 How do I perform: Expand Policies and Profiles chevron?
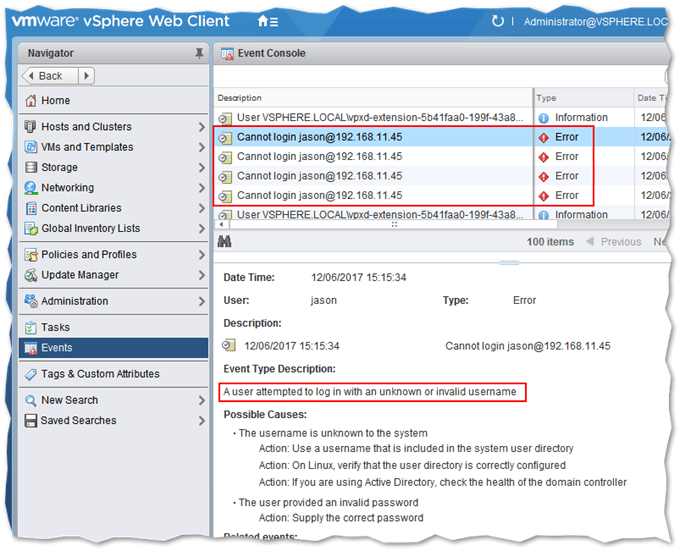(x=201, y=254)
